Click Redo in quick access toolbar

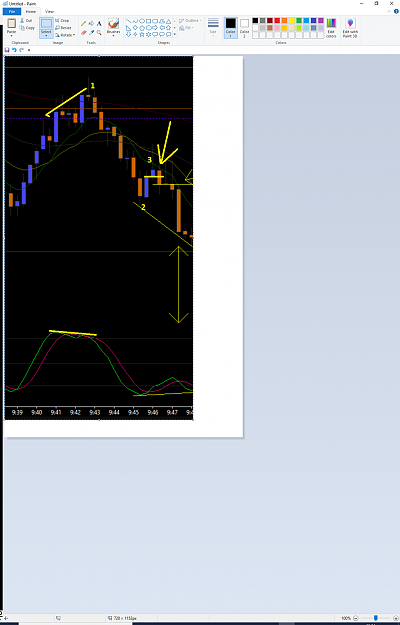tap(22, 50)
